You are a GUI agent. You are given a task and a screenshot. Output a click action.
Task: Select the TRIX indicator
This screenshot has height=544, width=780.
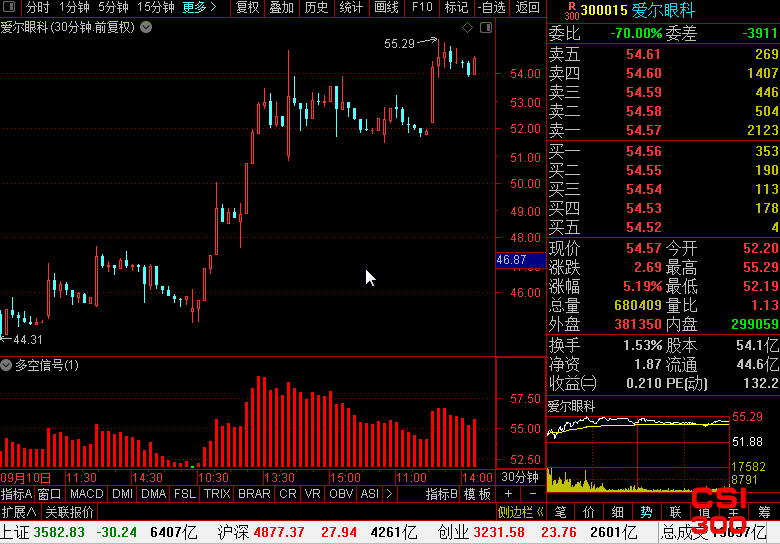217,494
